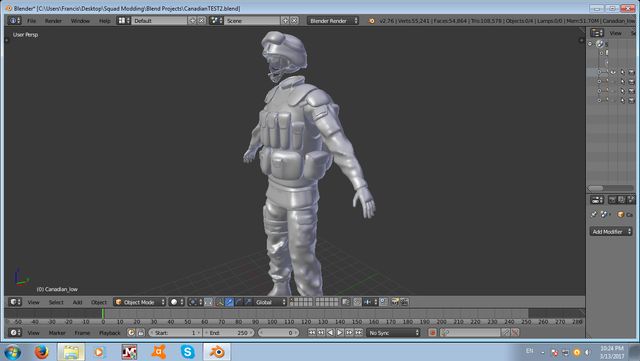Open the Timeline Playback menu

(x=110, y=333)
